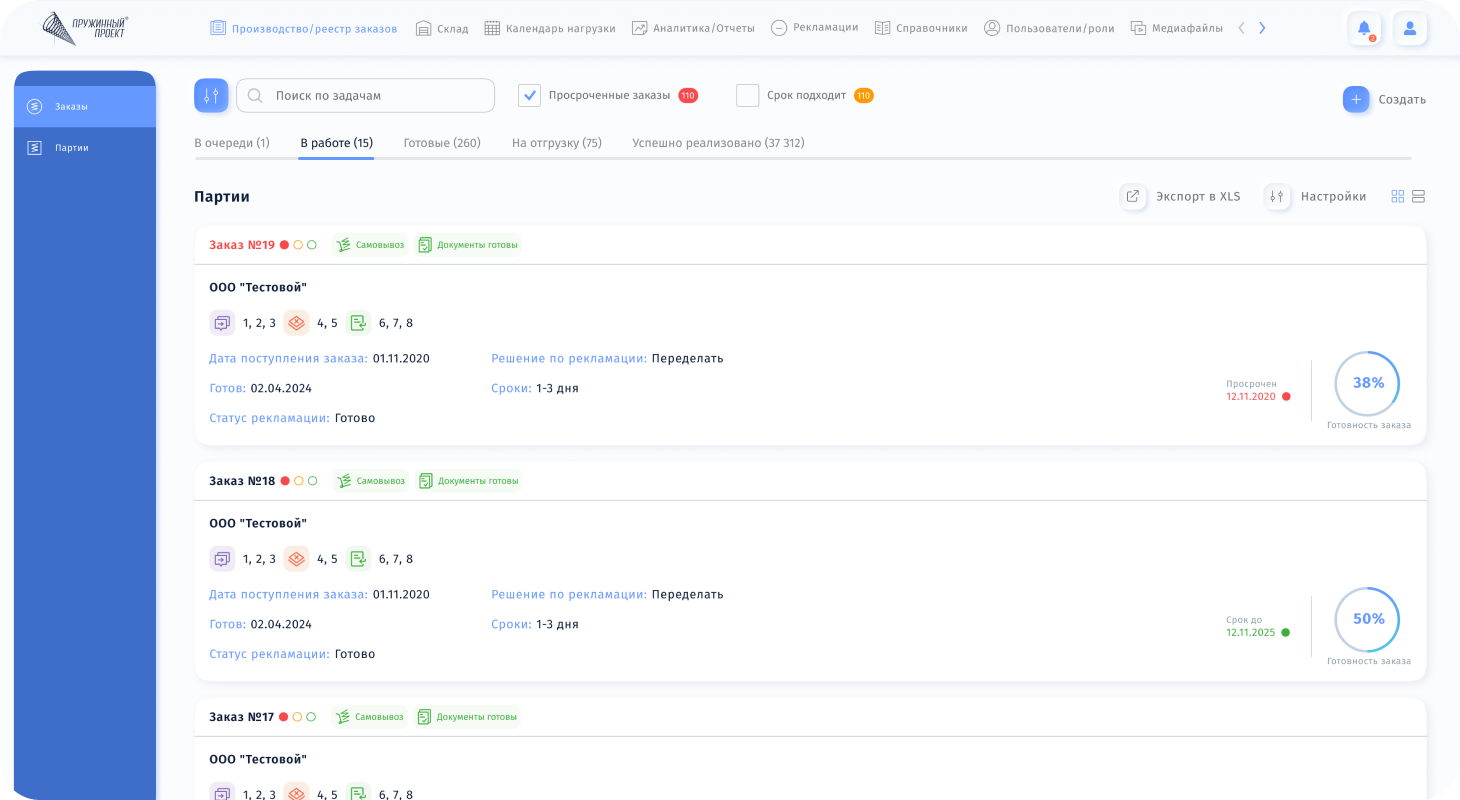Click green icon next to 6, 7, 8 in Заказ №18

point(358,559)
